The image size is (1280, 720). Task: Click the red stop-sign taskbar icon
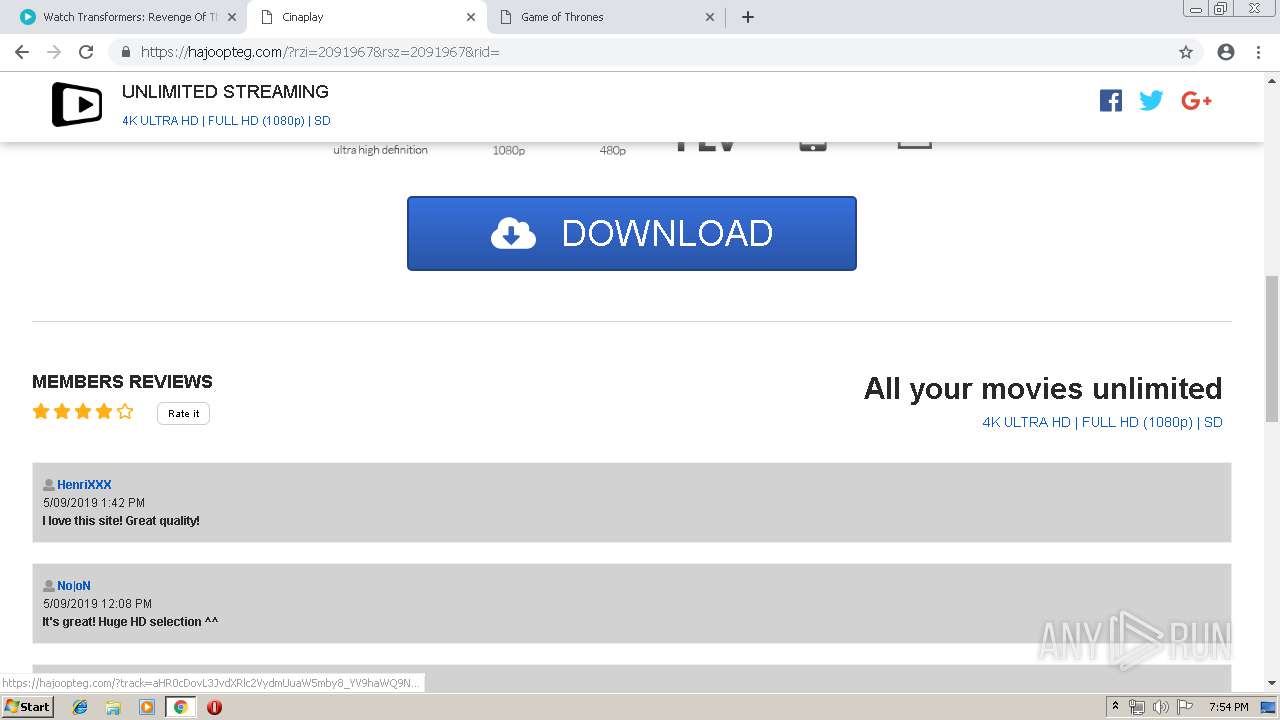[214, 707]
